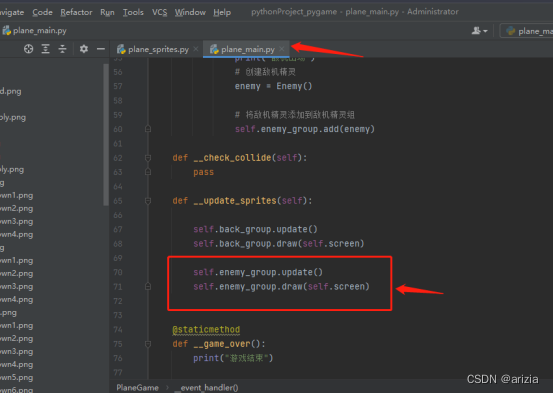Click the Select Opened File target icon
Image resolution: width=554 pixels, height=394 pixels.
(x=29, y=49)
